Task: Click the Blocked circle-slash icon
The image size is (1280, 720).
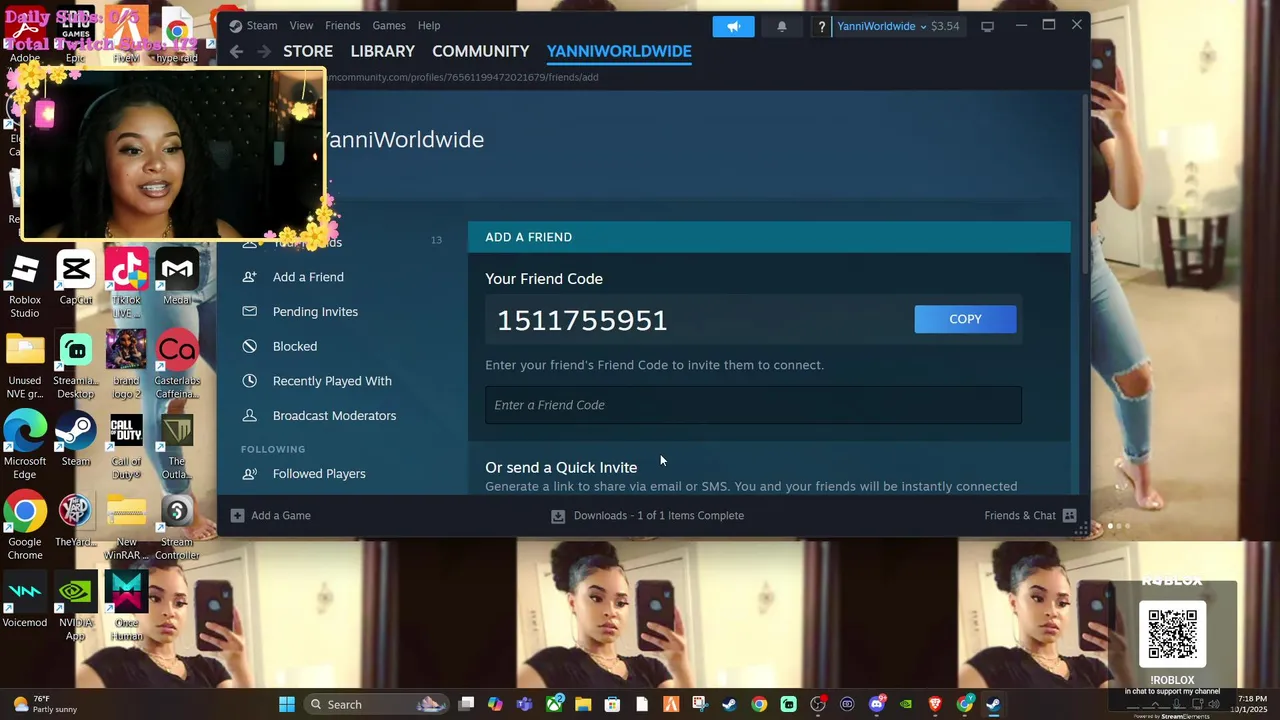Action: point(250,346)
